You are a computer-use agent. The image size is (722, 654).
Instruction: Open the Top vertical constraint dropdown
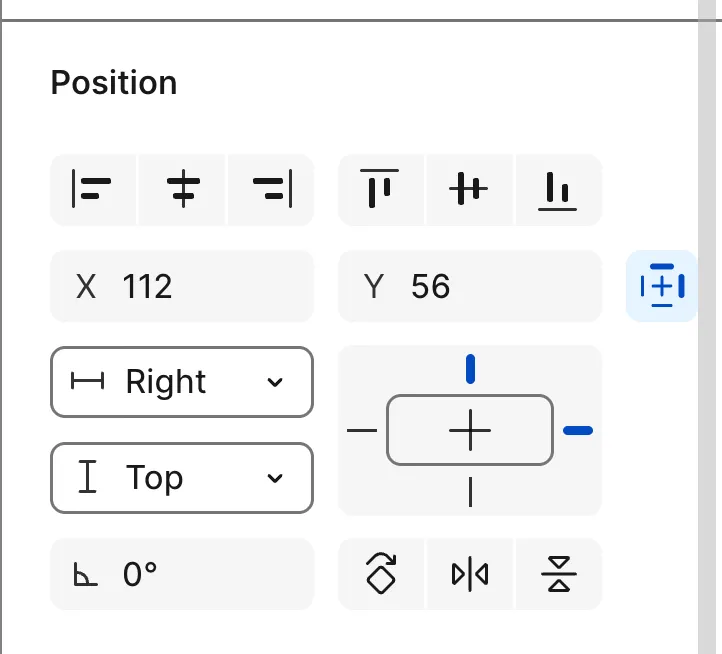[182, 478]
